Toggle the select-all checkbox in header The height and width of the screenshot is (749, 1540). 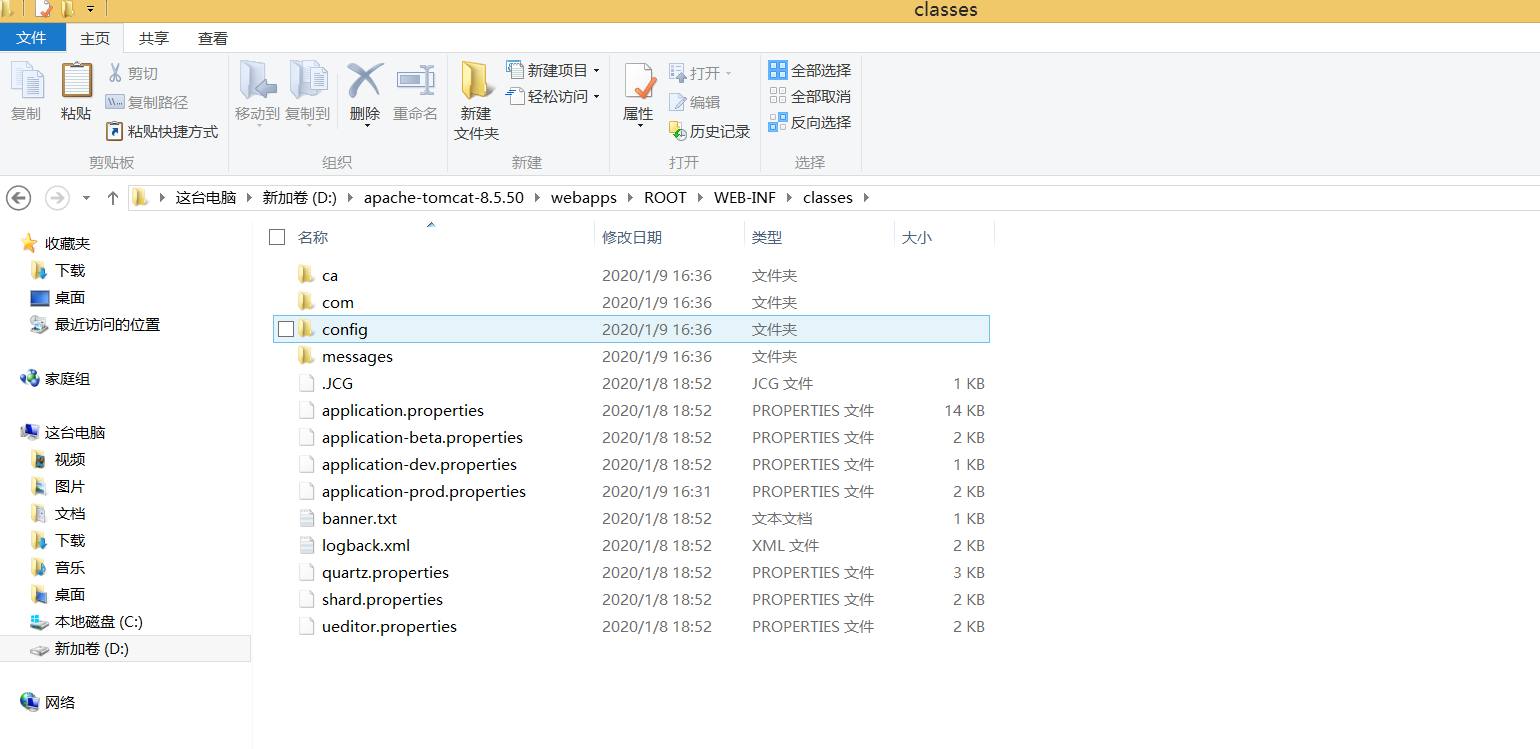[277, 237]
